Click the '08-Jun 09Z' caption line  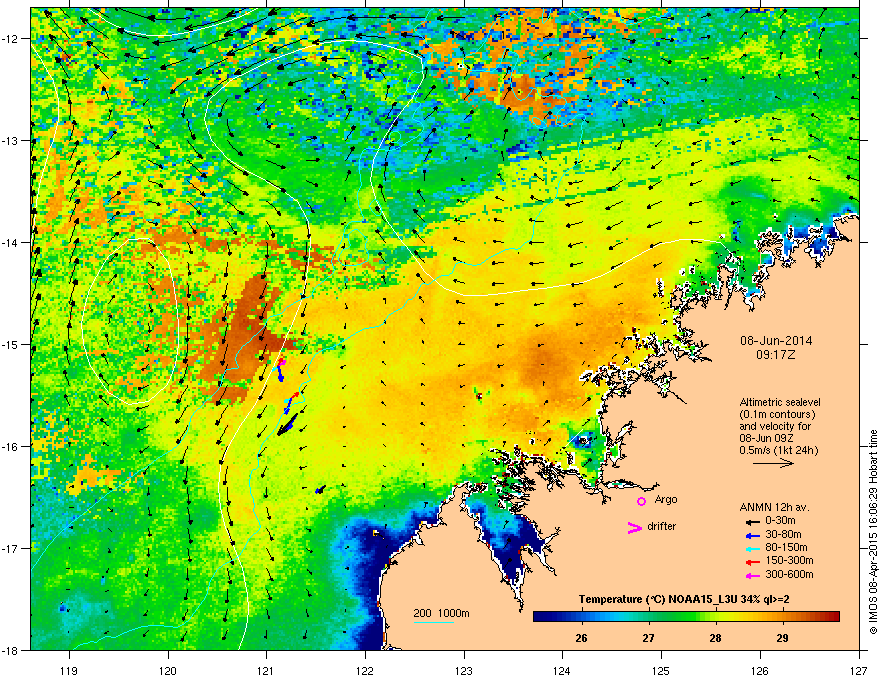click(767, 438)
